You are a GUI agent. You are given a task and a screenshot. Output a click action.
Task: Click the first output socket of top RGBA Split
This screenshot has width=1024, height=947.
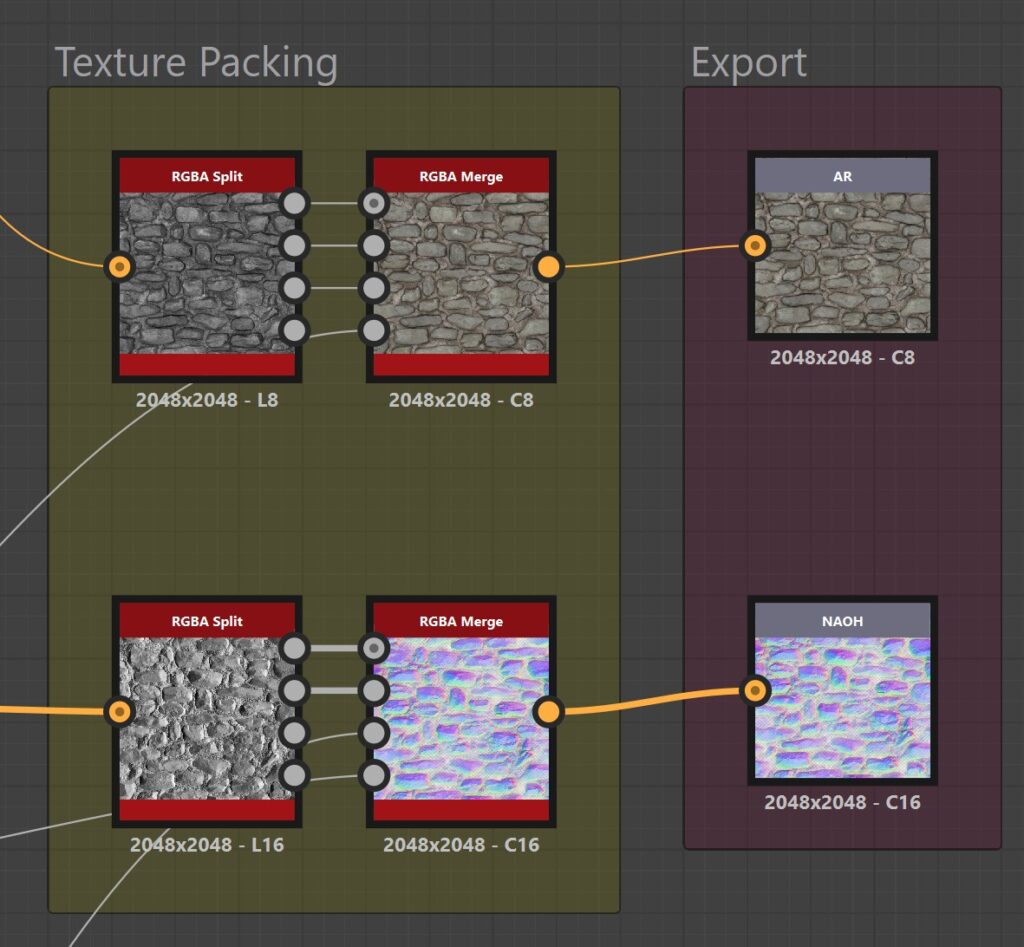(x=295, y=203)
